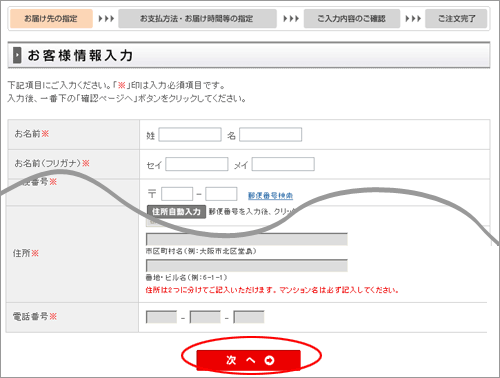Click the second postal code box
Viewport: 500px width, 378px height.
[x=221, y=194]
